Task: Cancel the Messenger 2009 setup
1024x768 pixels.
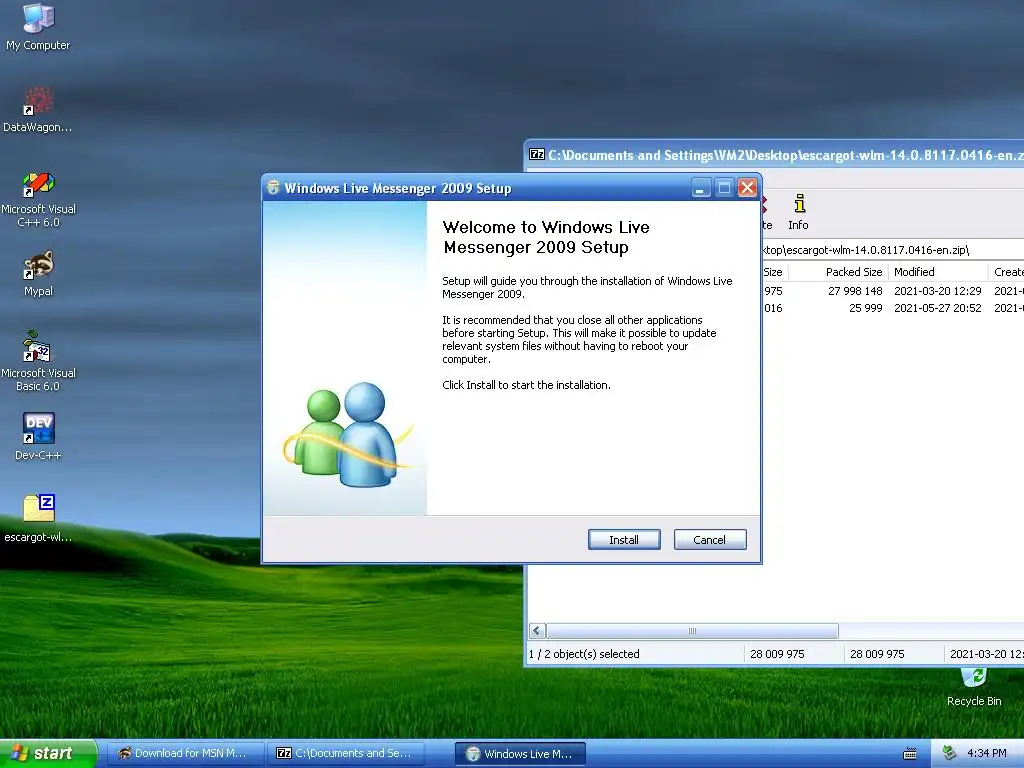Action: [x=710, y=539]
